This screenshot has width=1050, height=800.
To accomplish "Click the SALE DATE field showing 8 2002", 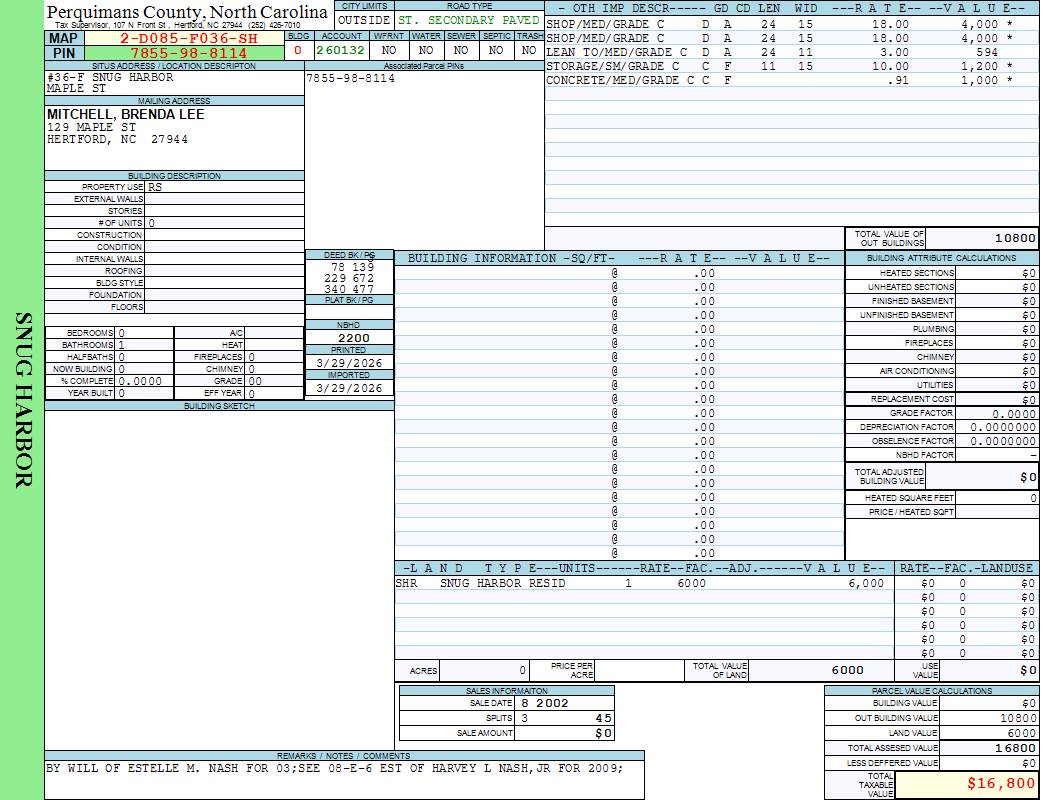I will [564, 703].
